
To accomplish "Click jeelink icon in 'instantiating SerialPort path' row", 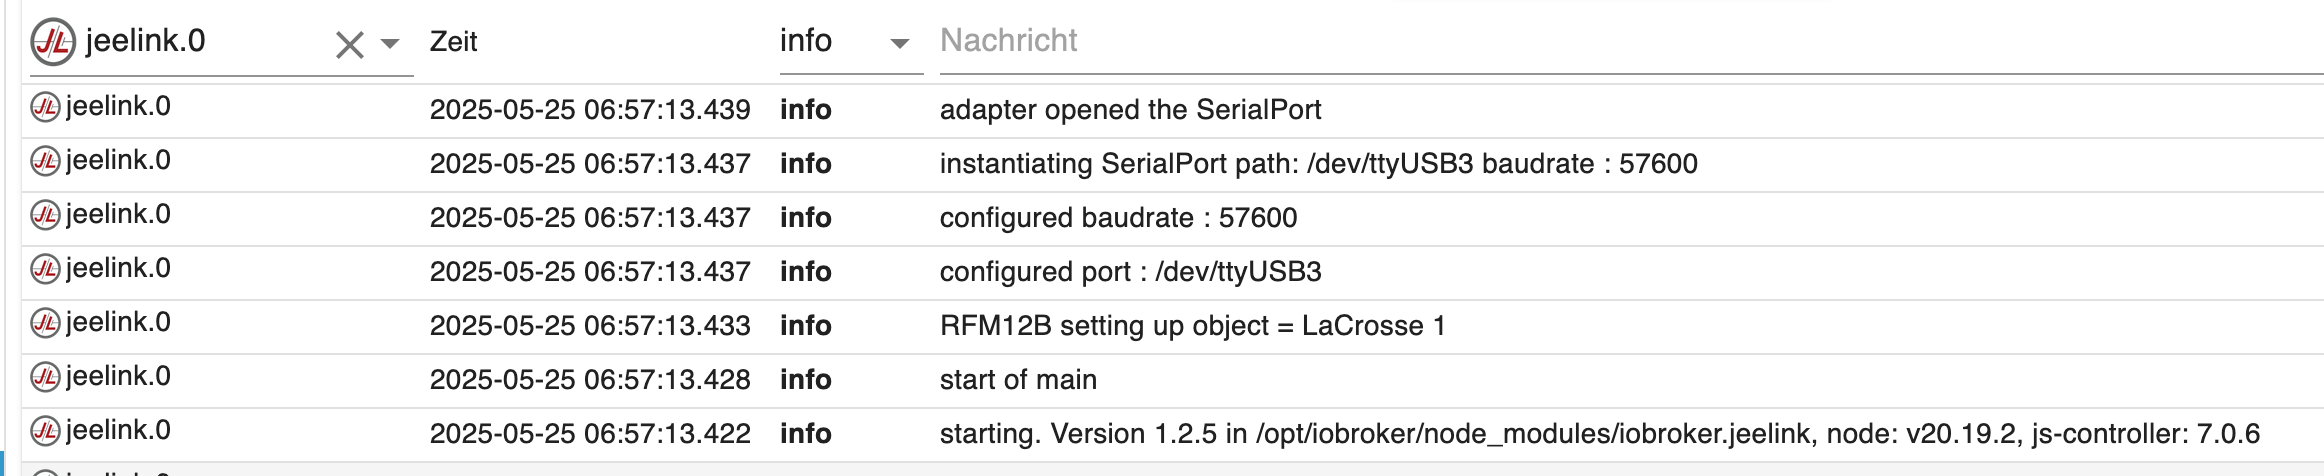I will [46, 161].
